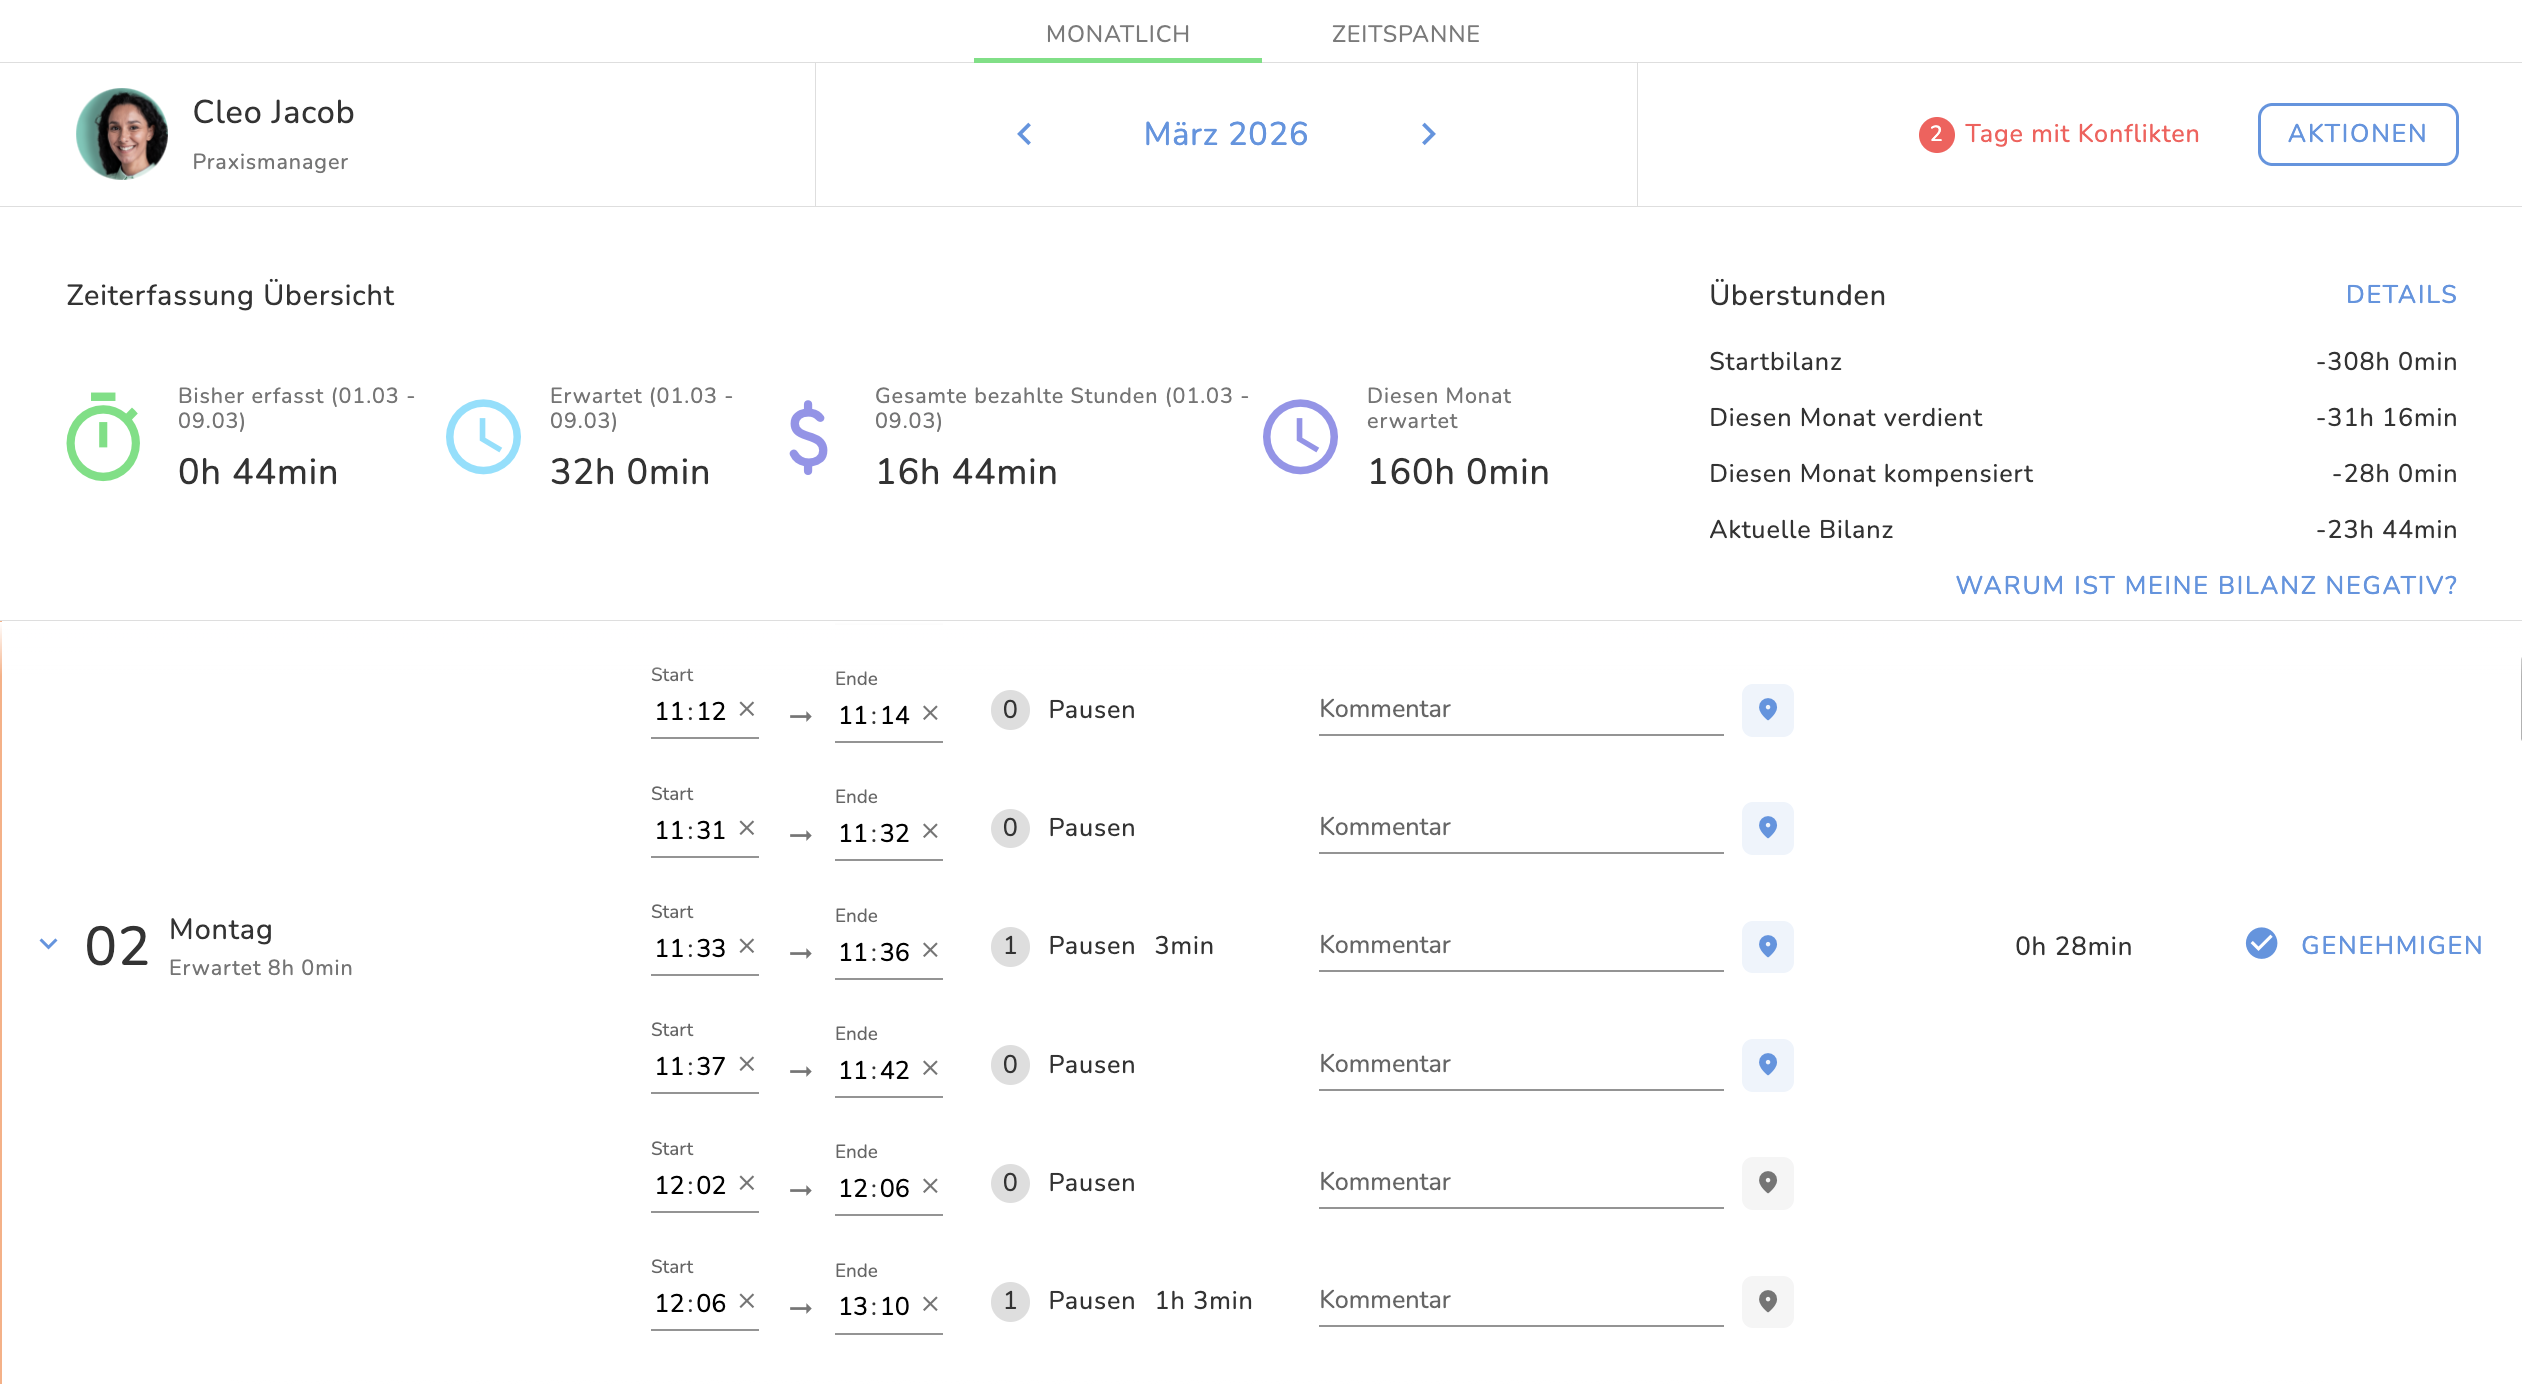Click Warum ist meine Bilanz negativ link
Screen dimensions: 2522x1384
coord(2205,585)
